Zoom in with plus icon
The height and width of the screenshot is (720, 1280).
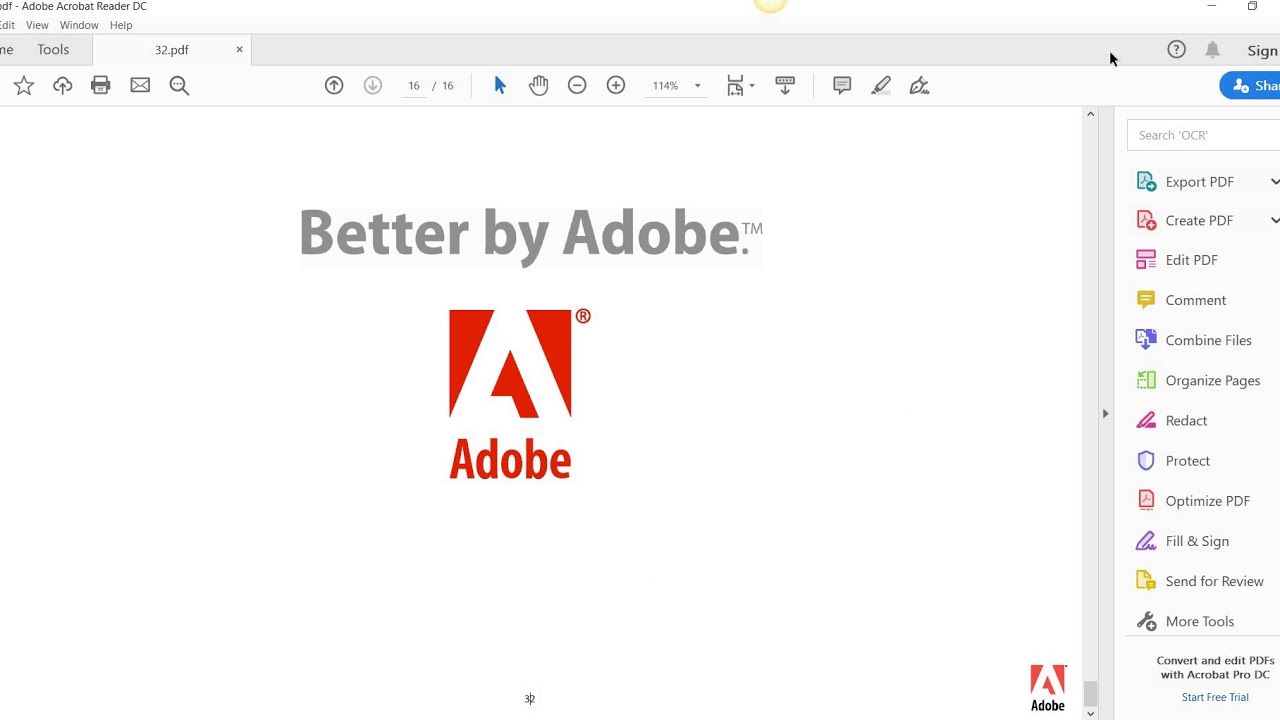(616, 86)
